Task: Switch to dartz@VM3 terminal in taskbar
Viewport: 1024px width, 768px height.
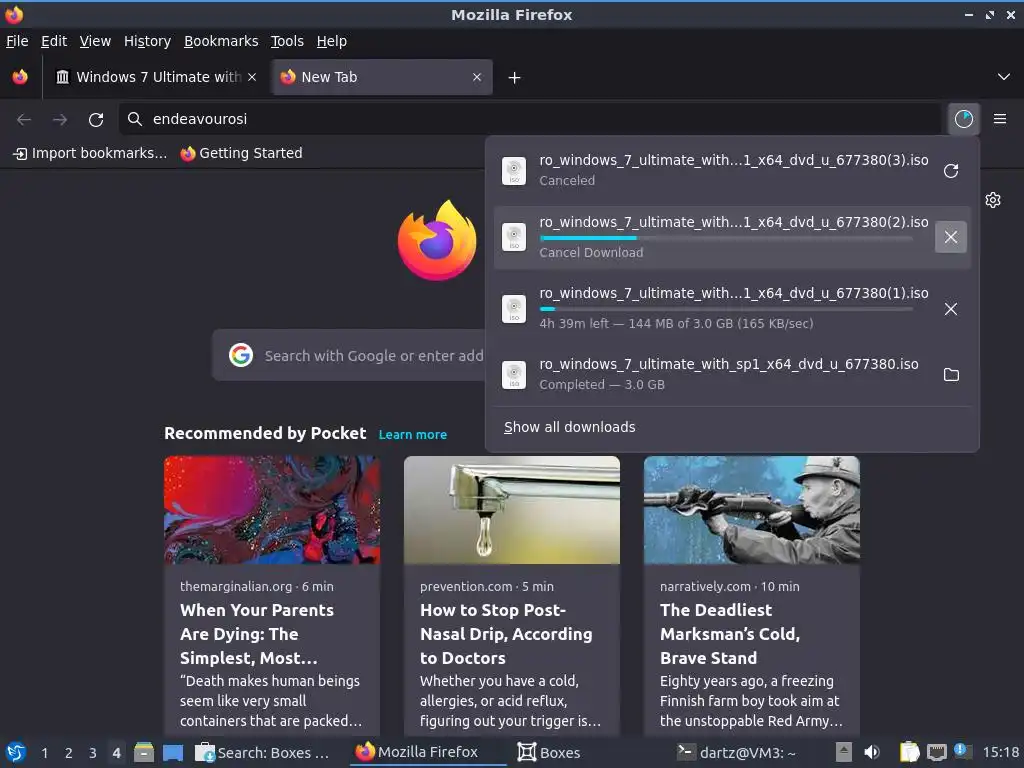Action: point(736,752)
